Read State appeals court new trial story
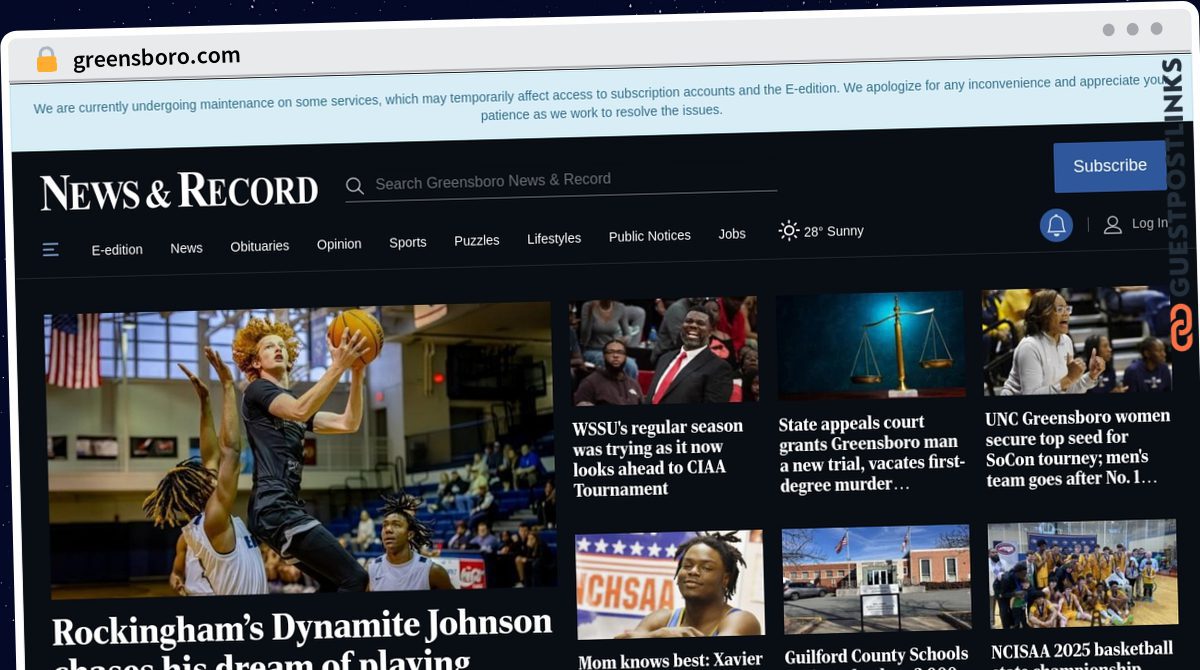The image size is (1200, 670). coord(871,453)
